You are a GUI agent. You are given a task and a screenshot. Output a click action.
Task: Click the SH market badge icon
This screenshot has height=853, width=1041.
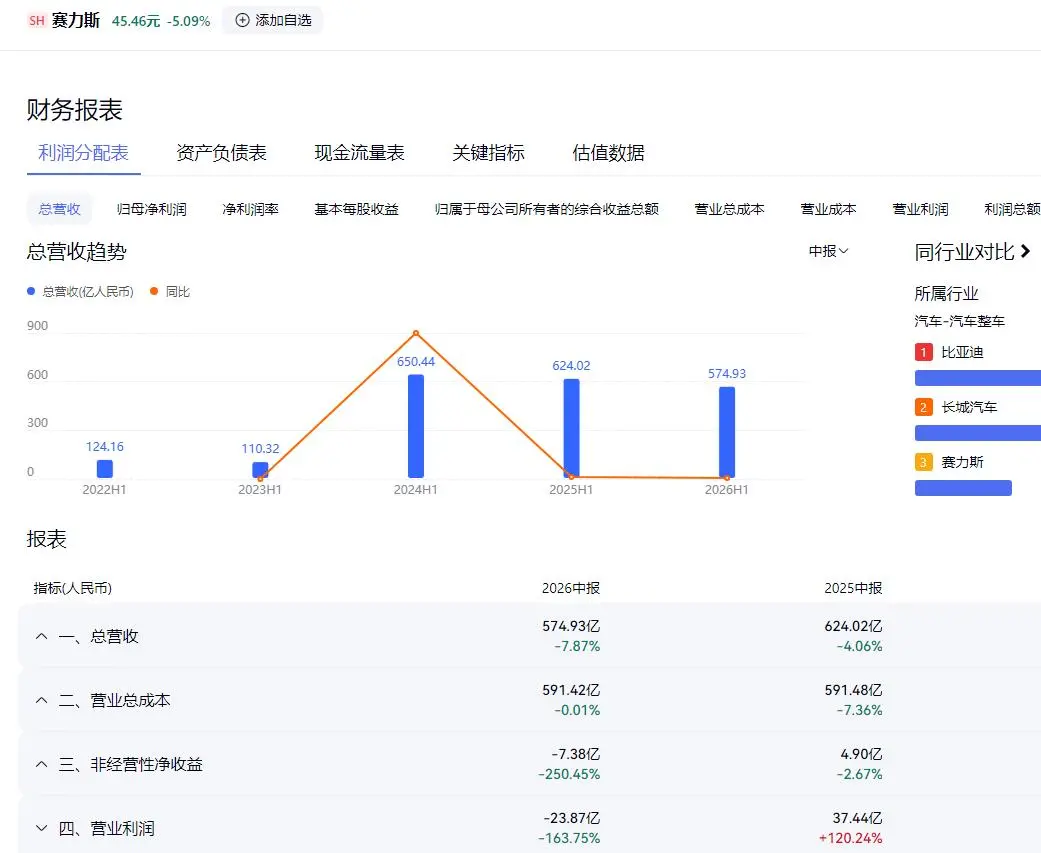point(37,21)
